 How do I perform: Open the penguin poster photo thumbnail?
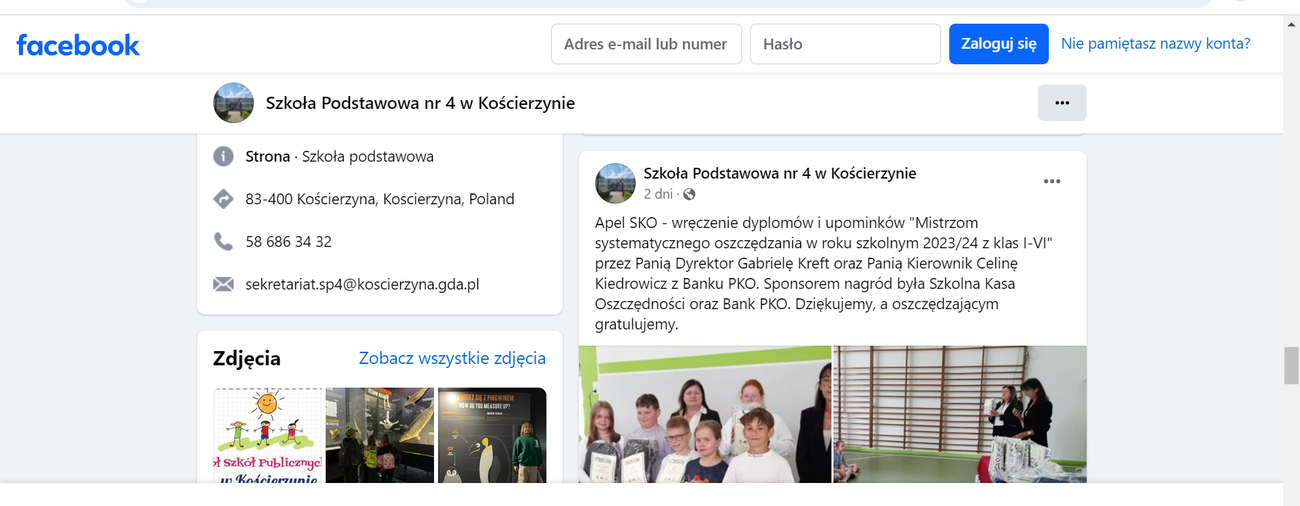pyautogui.click(x=492, y=435)
